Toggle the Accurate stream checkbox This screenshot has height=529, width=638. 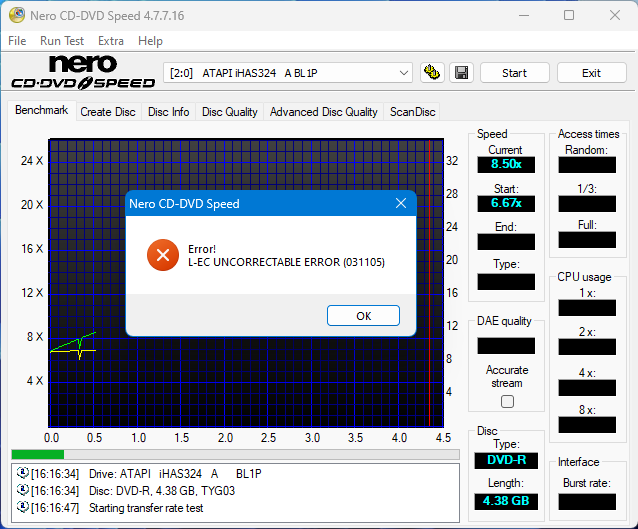point(507,402)
